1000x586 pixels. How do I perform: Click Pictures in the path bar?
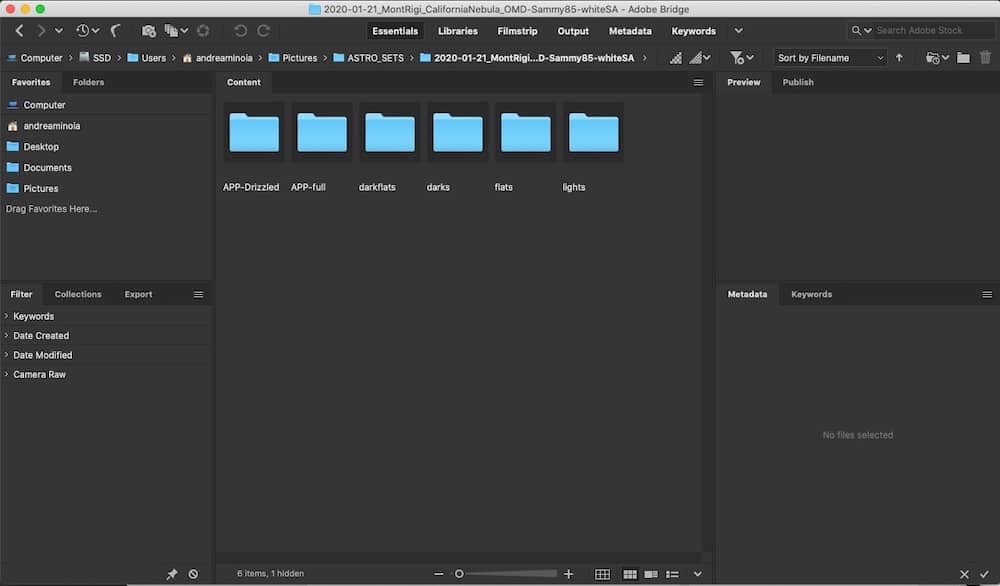[x=293, y=58]
